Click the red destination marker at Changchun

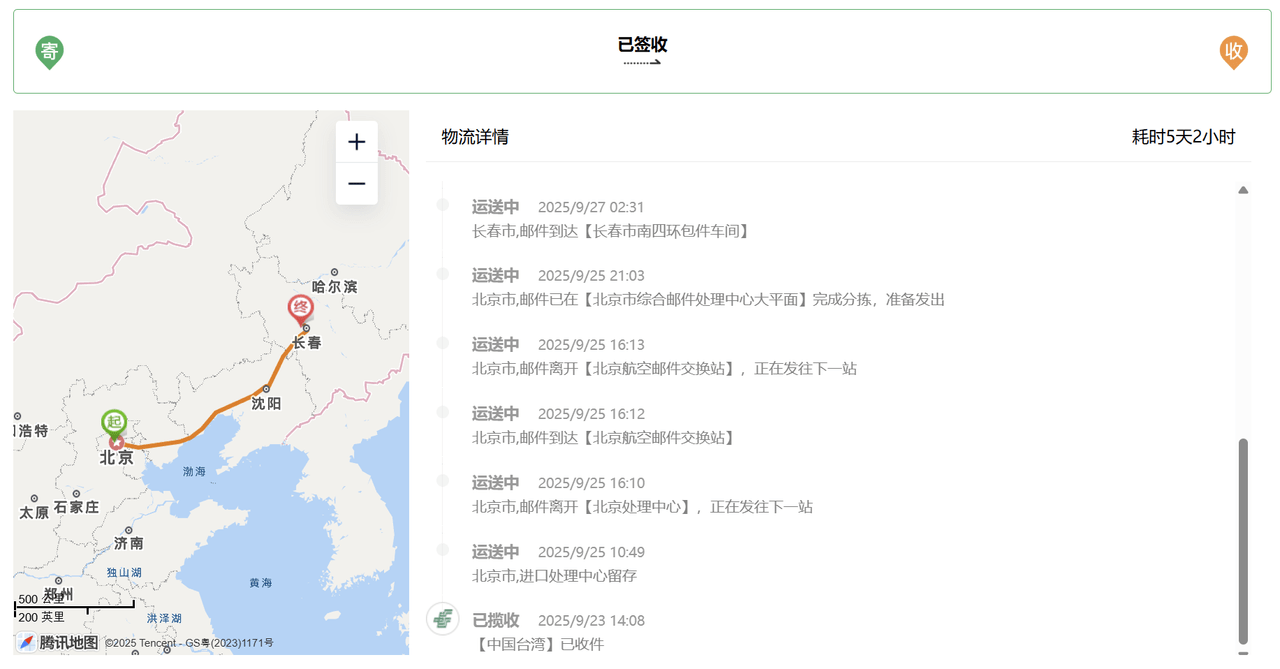click(x=301, y=310)
